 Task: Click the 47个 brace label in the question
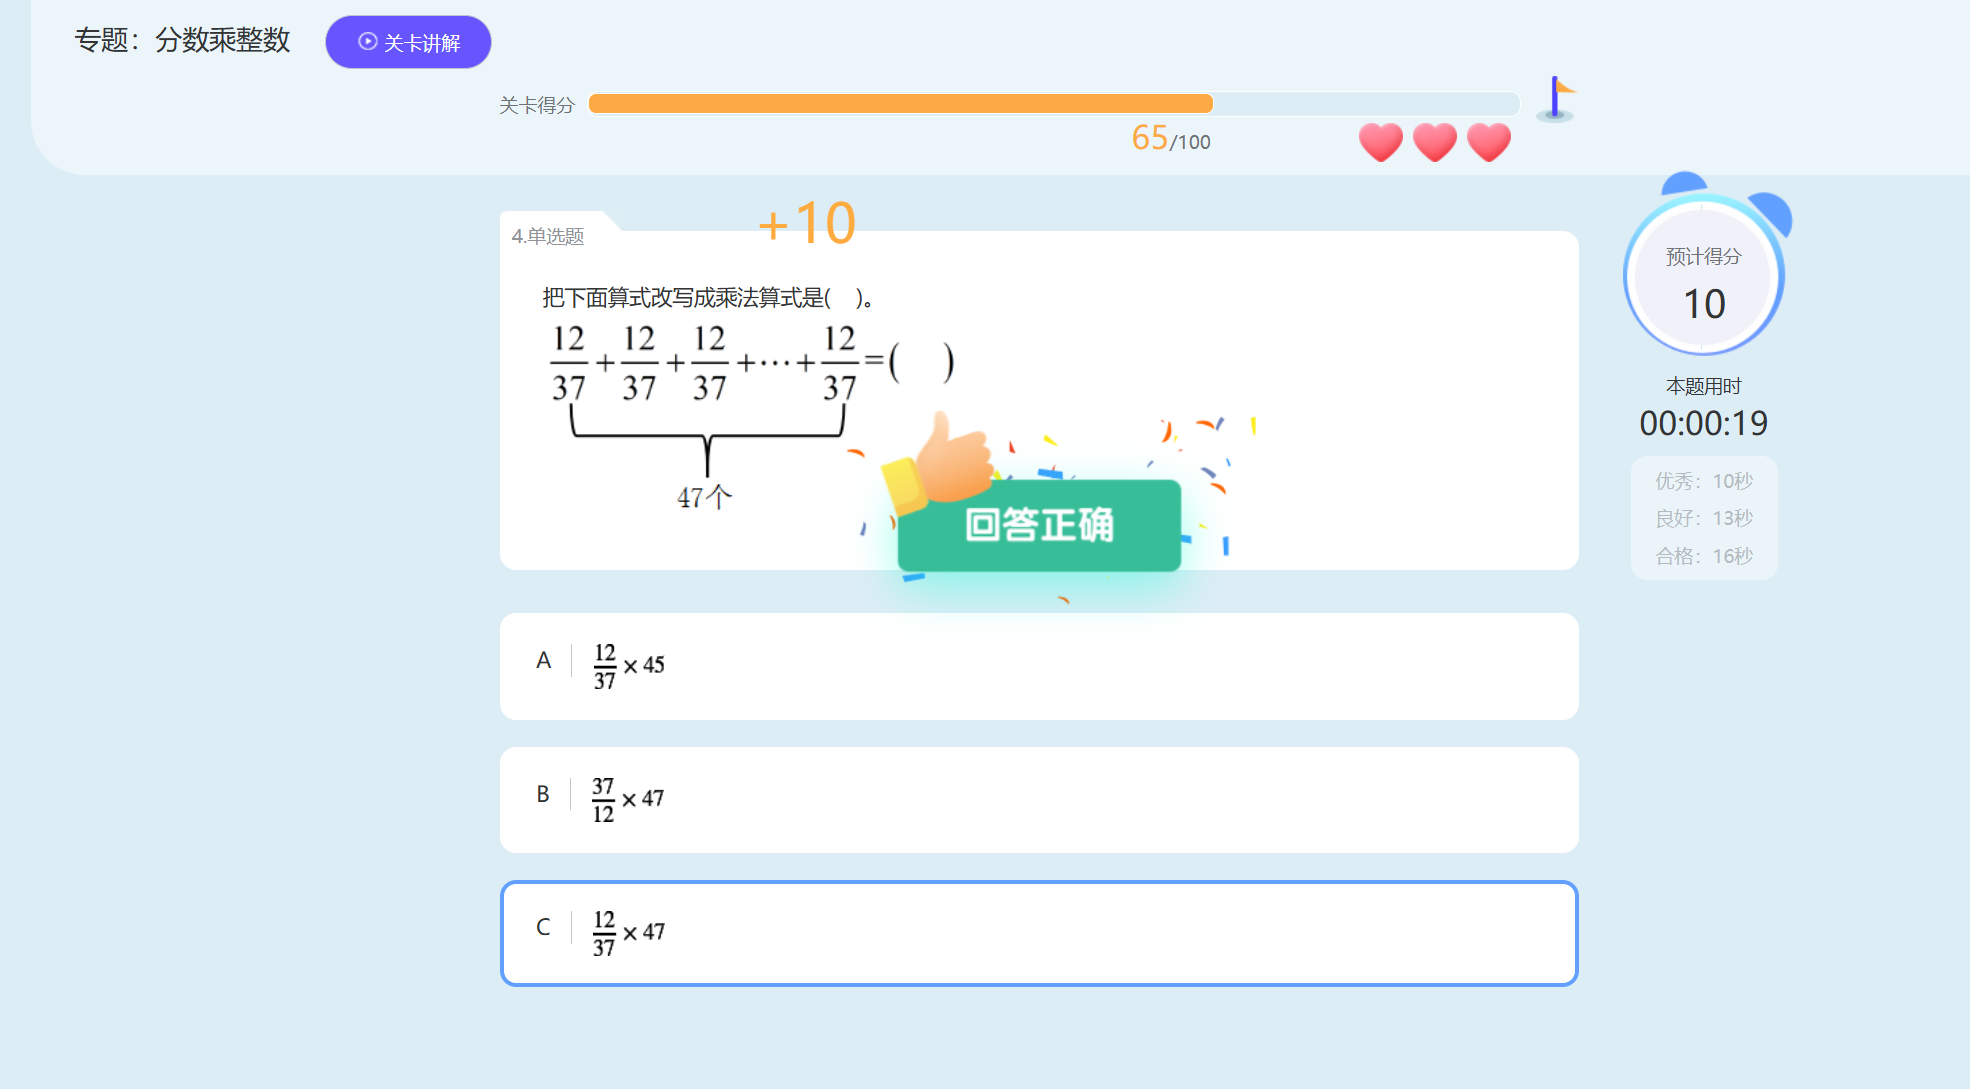pyautogui.click(x=704, y=497)
